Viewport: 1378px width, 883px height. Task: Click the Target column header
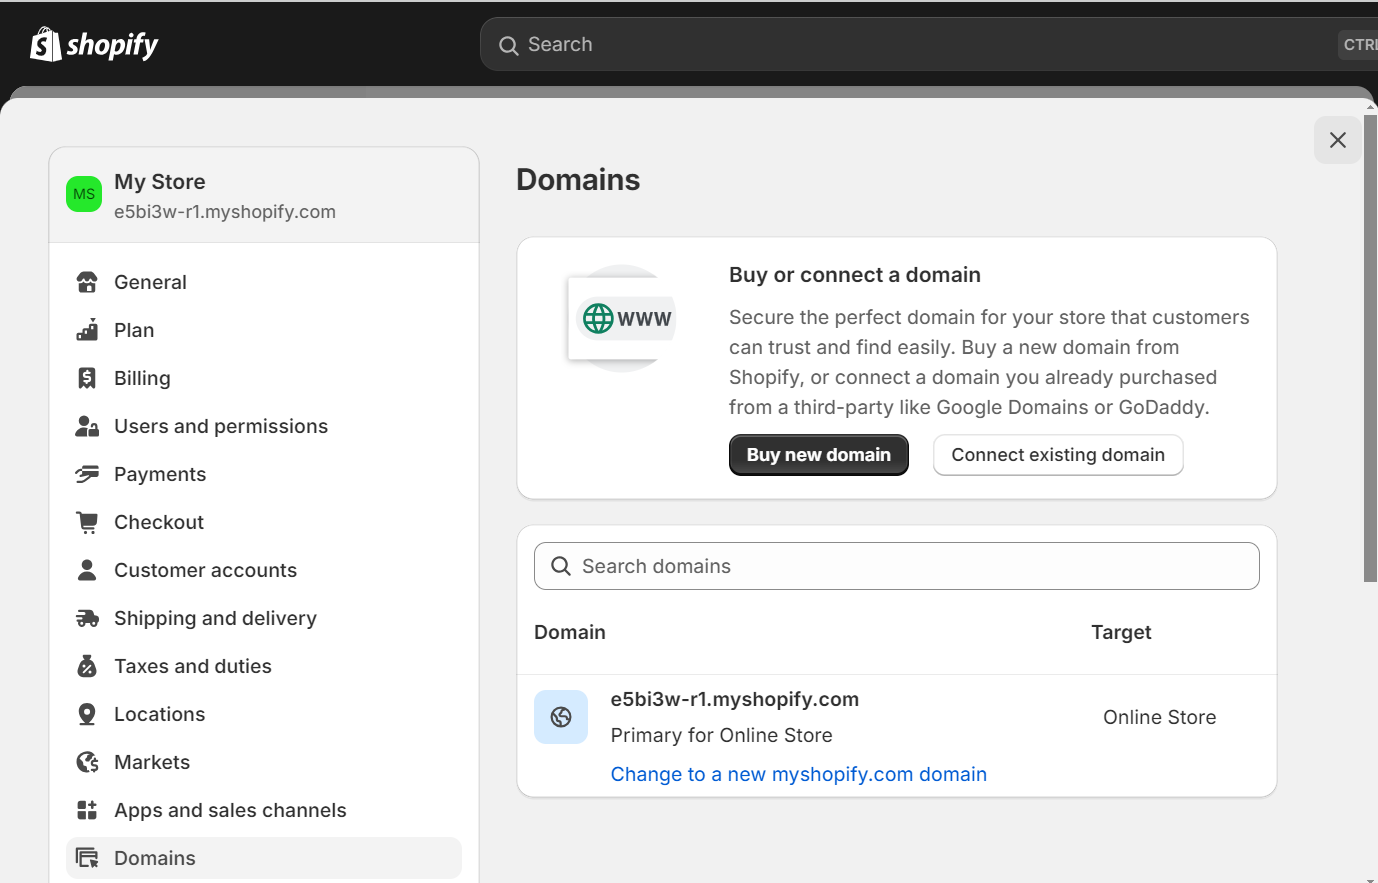coord(1121,632)
